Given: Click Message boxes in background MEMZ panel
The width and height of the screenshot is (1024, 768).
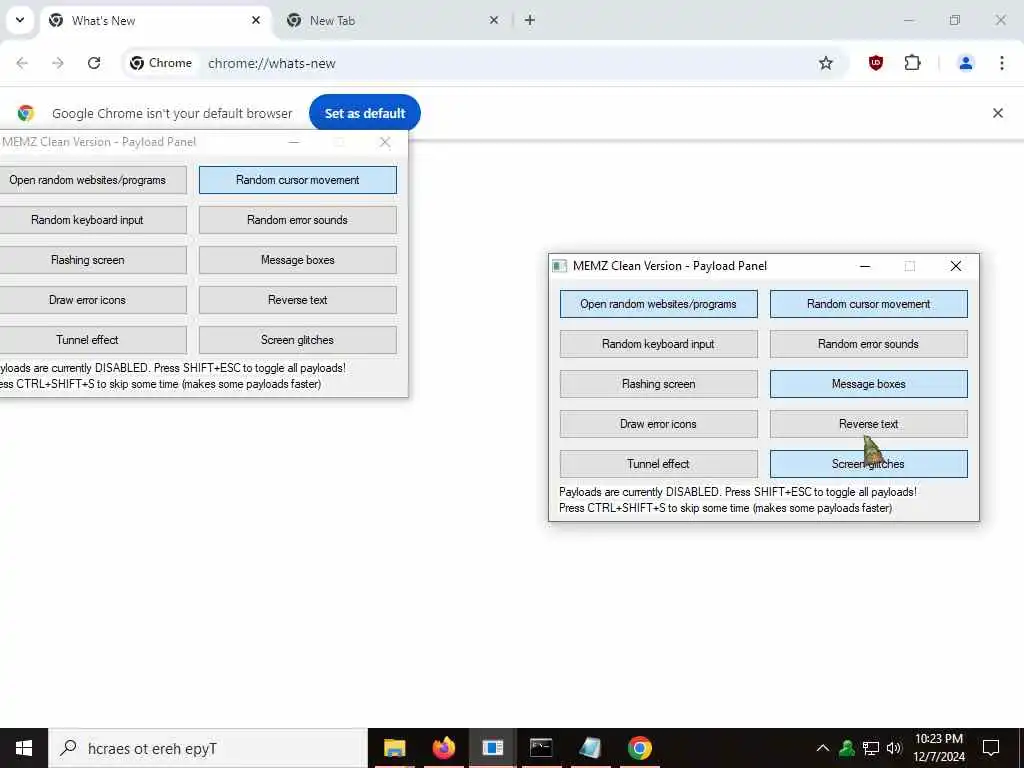Looking at the screenshot, I should (298, 260).
